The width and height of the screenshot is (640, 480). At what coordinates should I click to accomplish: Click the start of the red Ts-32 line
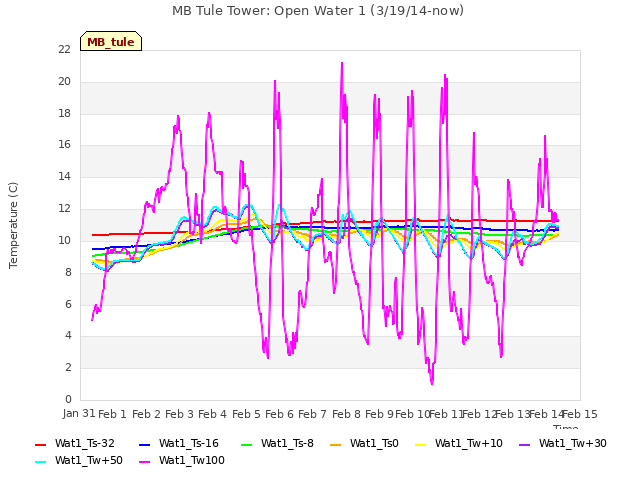[93, 235]
